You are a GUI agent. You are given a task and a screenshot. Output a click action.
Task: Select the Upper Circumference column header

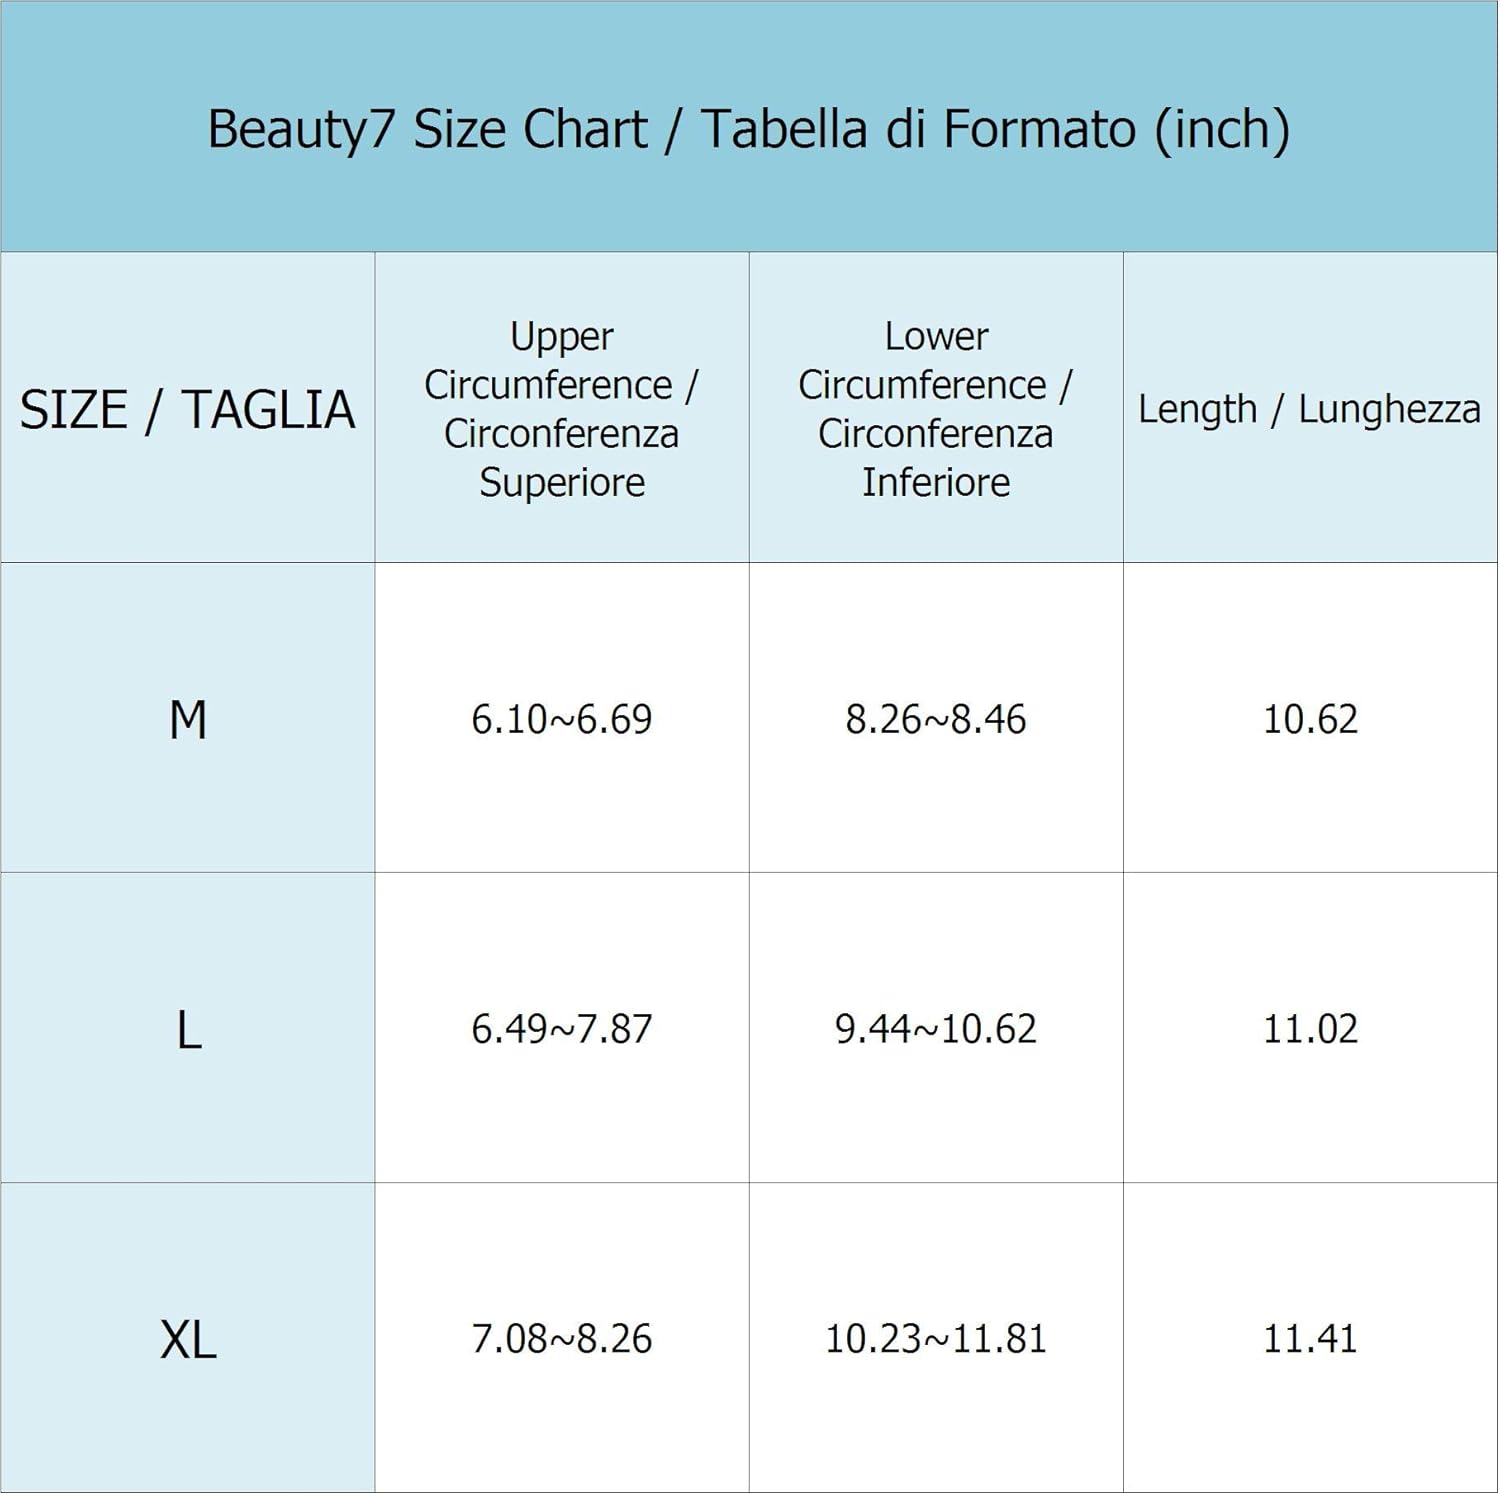click(x=561, y=408)
